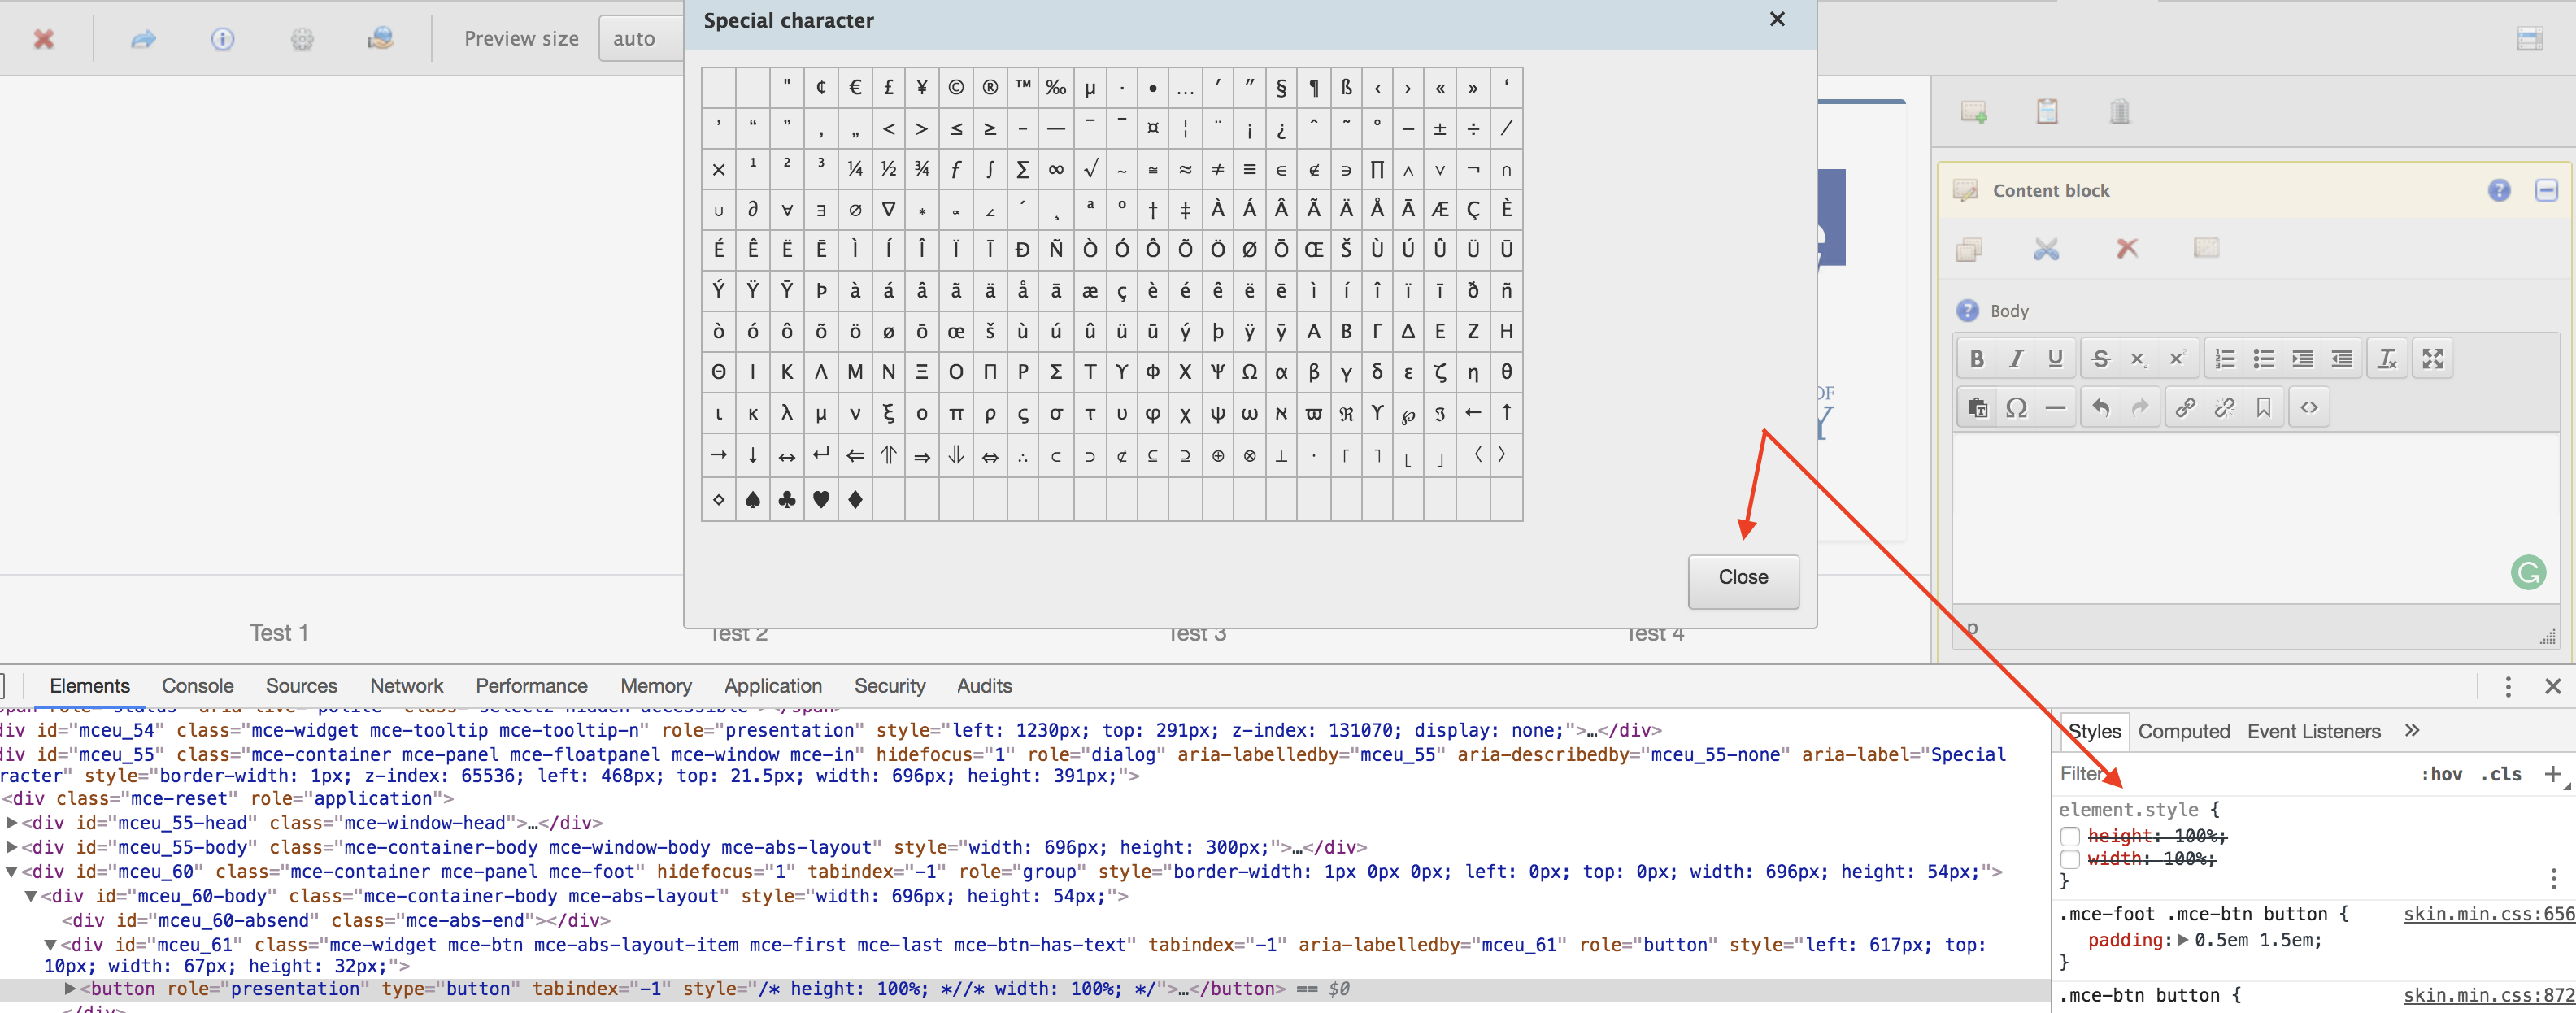Toggle element class editing via .cls button
The image size is (2576, 1013).
pyautogui.click(x=2501, y=774)
